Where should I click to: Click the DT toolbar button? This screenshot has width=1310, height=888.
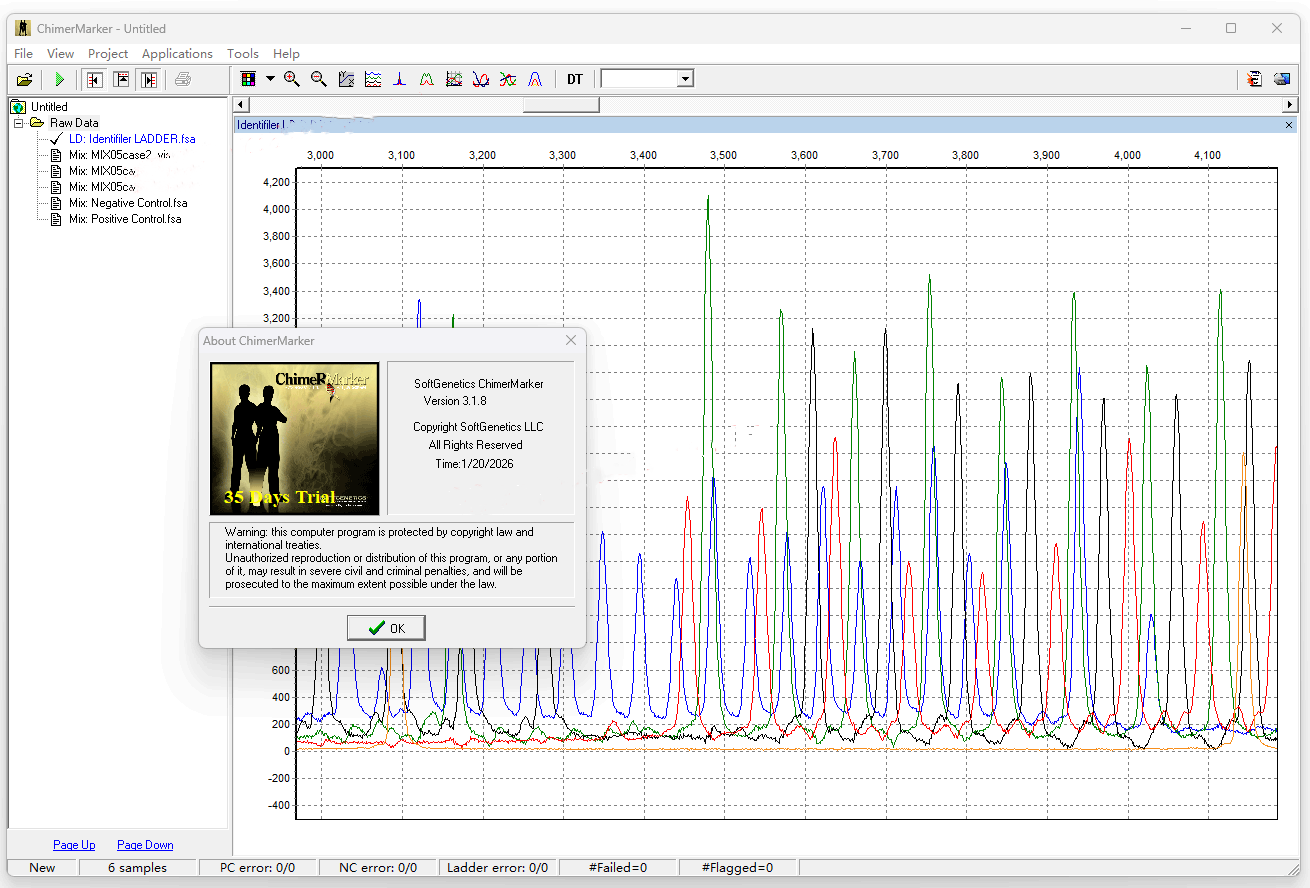pos(575,79)
